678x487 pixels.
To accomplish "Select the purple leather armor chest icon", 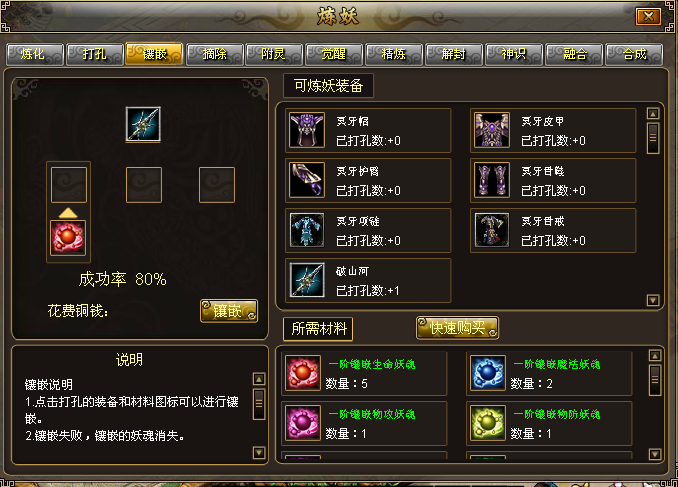I will [492, 130].
